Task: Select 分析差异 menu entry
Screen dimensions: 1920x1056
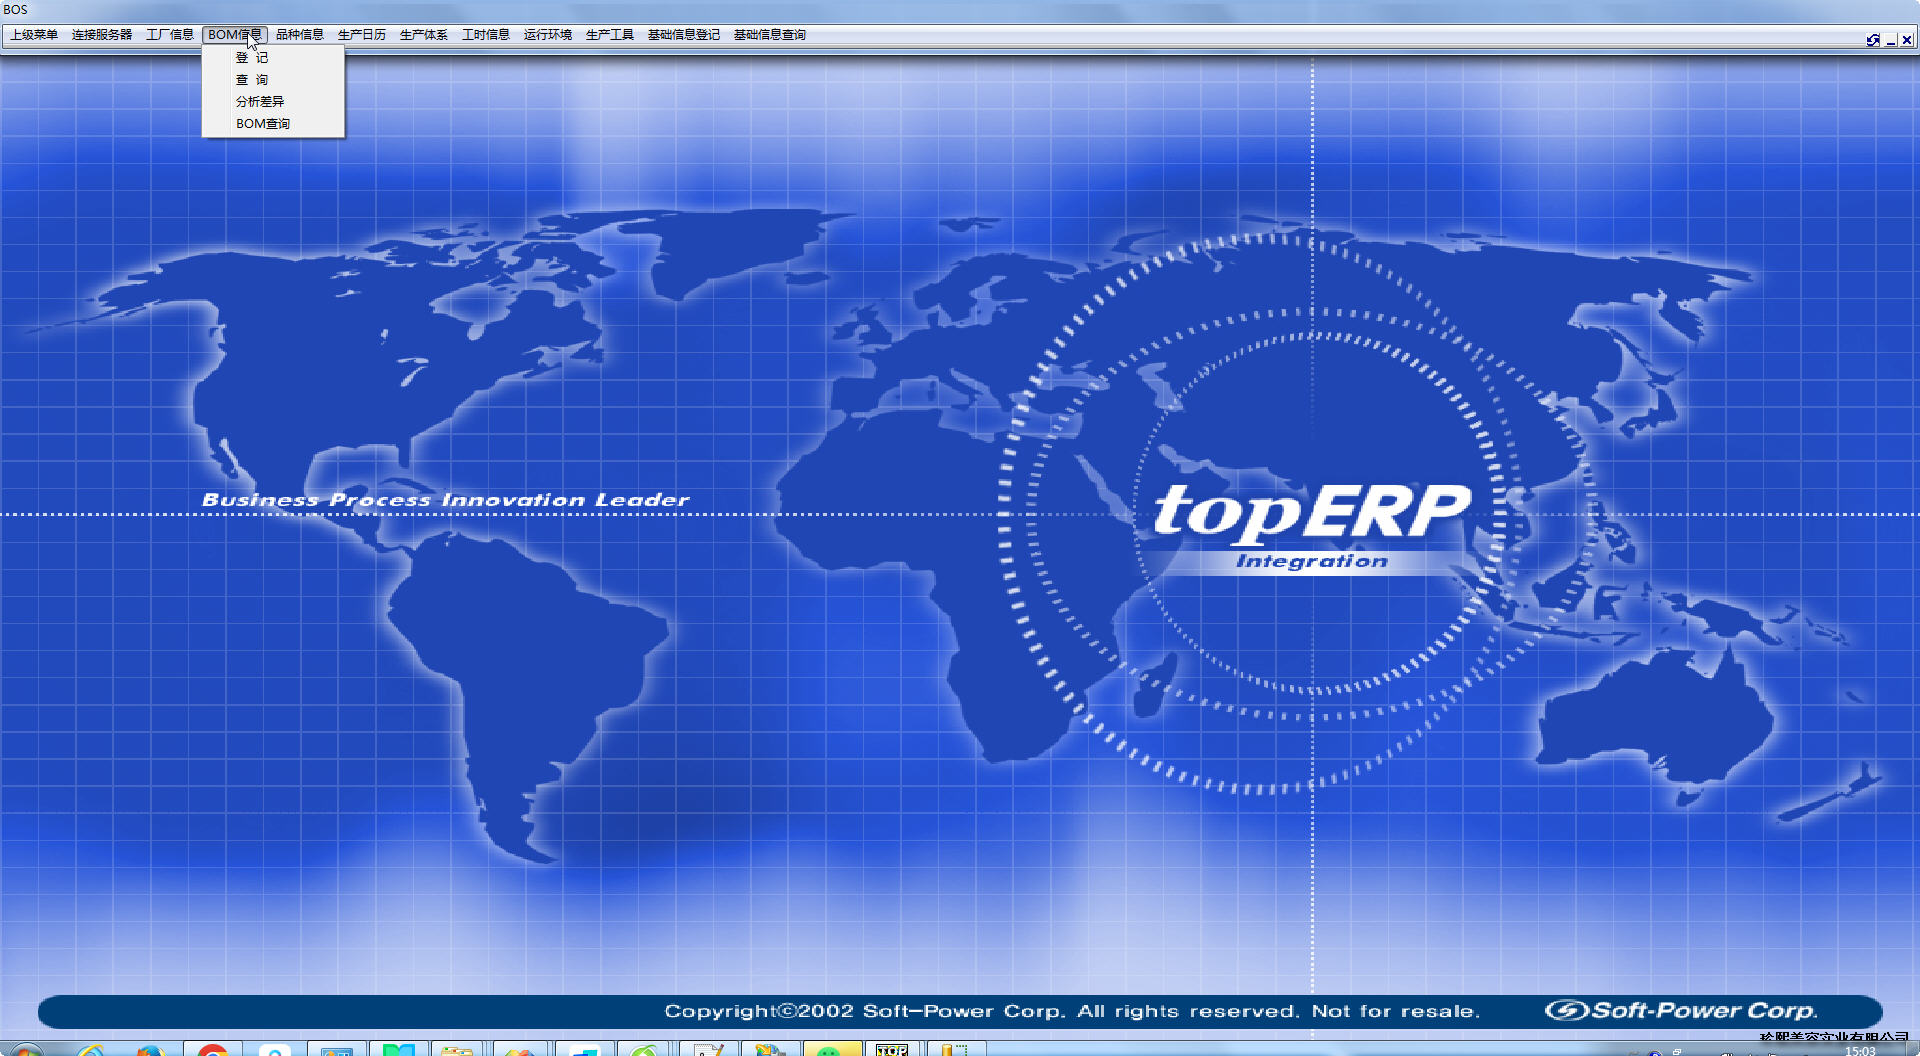Action: pos(260,102)
